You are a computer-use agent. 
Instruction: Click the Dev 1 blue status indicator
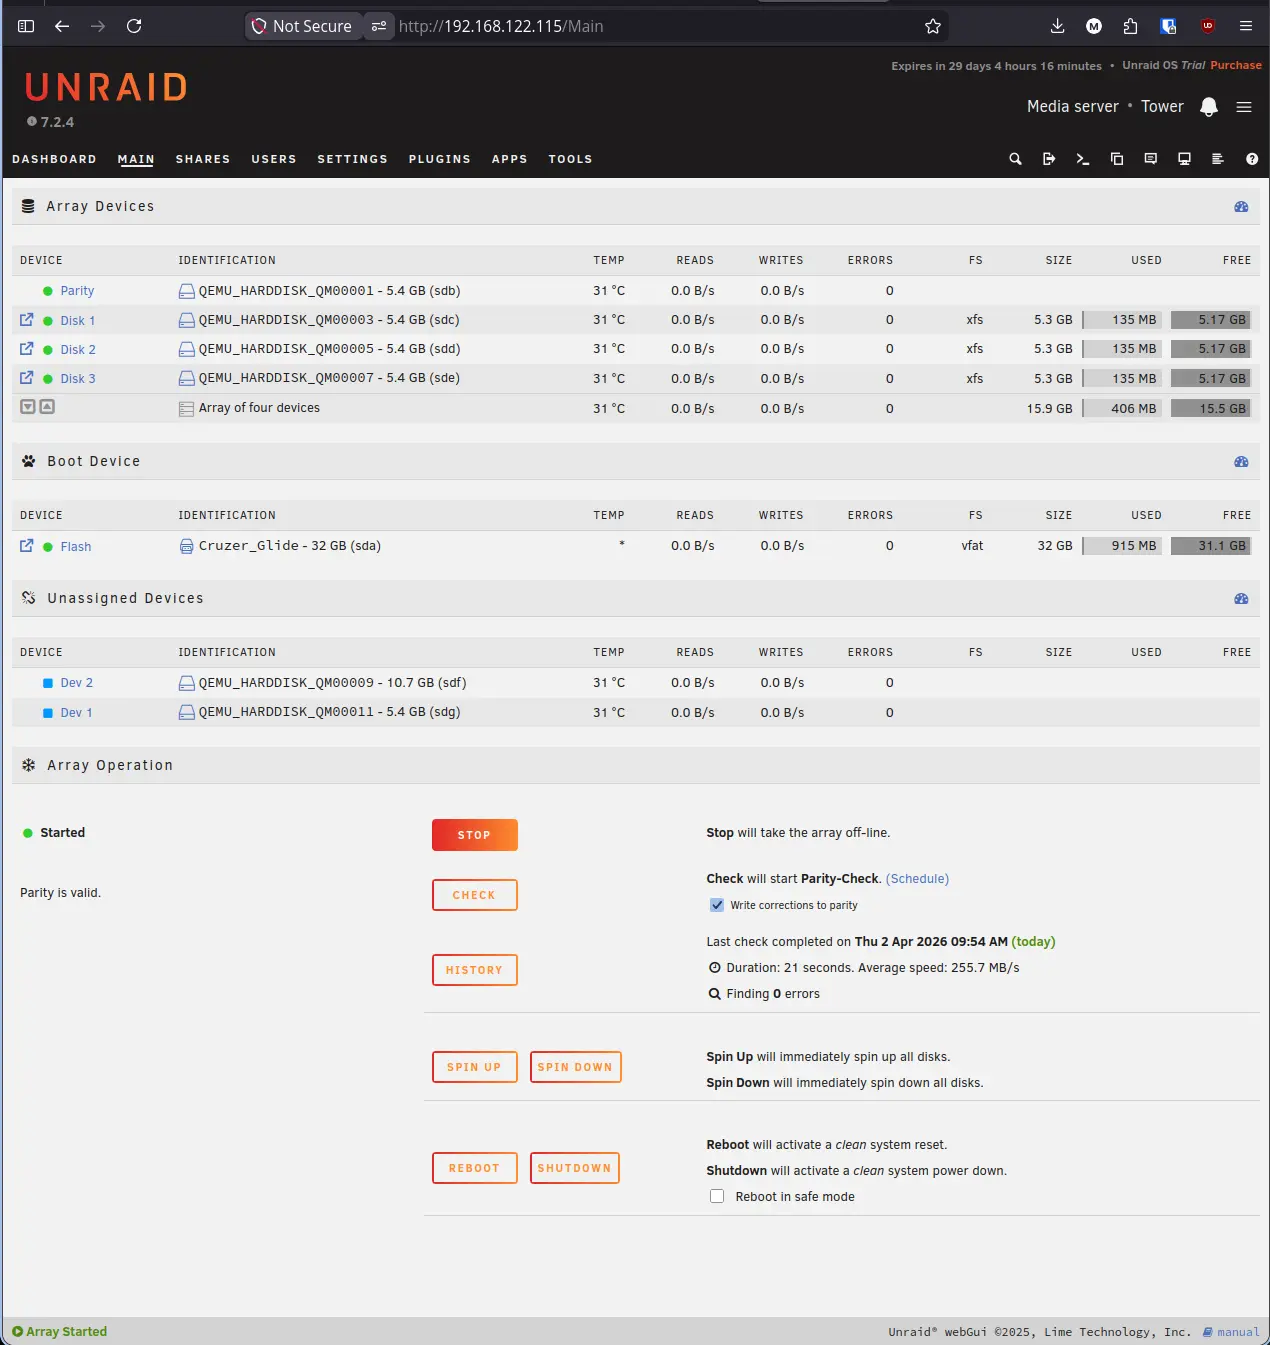48,713
